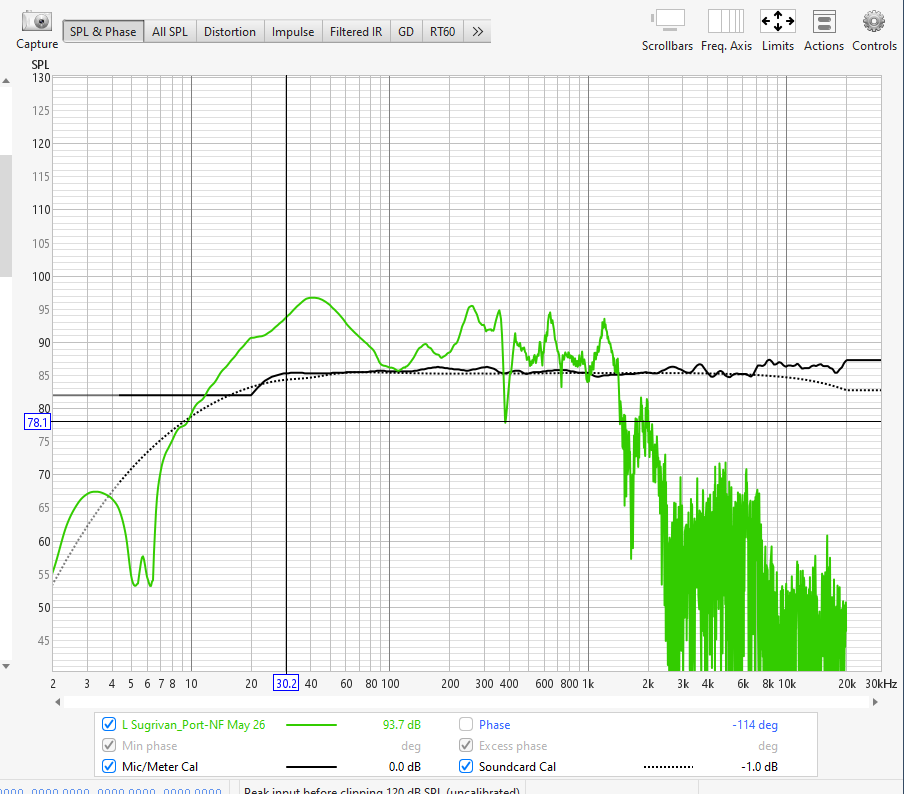Enable the Phase trace checkbox
The width and height of the screenshot is (904, 794).
[x=466, y=725]
